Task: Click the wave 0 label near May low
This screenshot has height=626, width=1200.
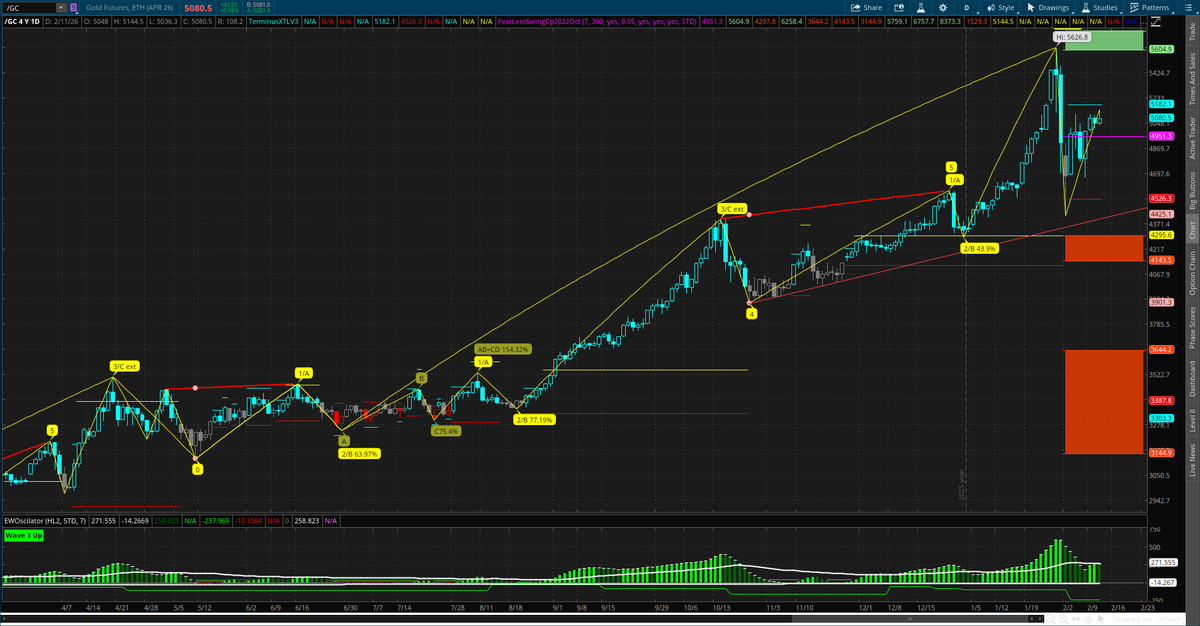Action: click(x=198, y=469)
